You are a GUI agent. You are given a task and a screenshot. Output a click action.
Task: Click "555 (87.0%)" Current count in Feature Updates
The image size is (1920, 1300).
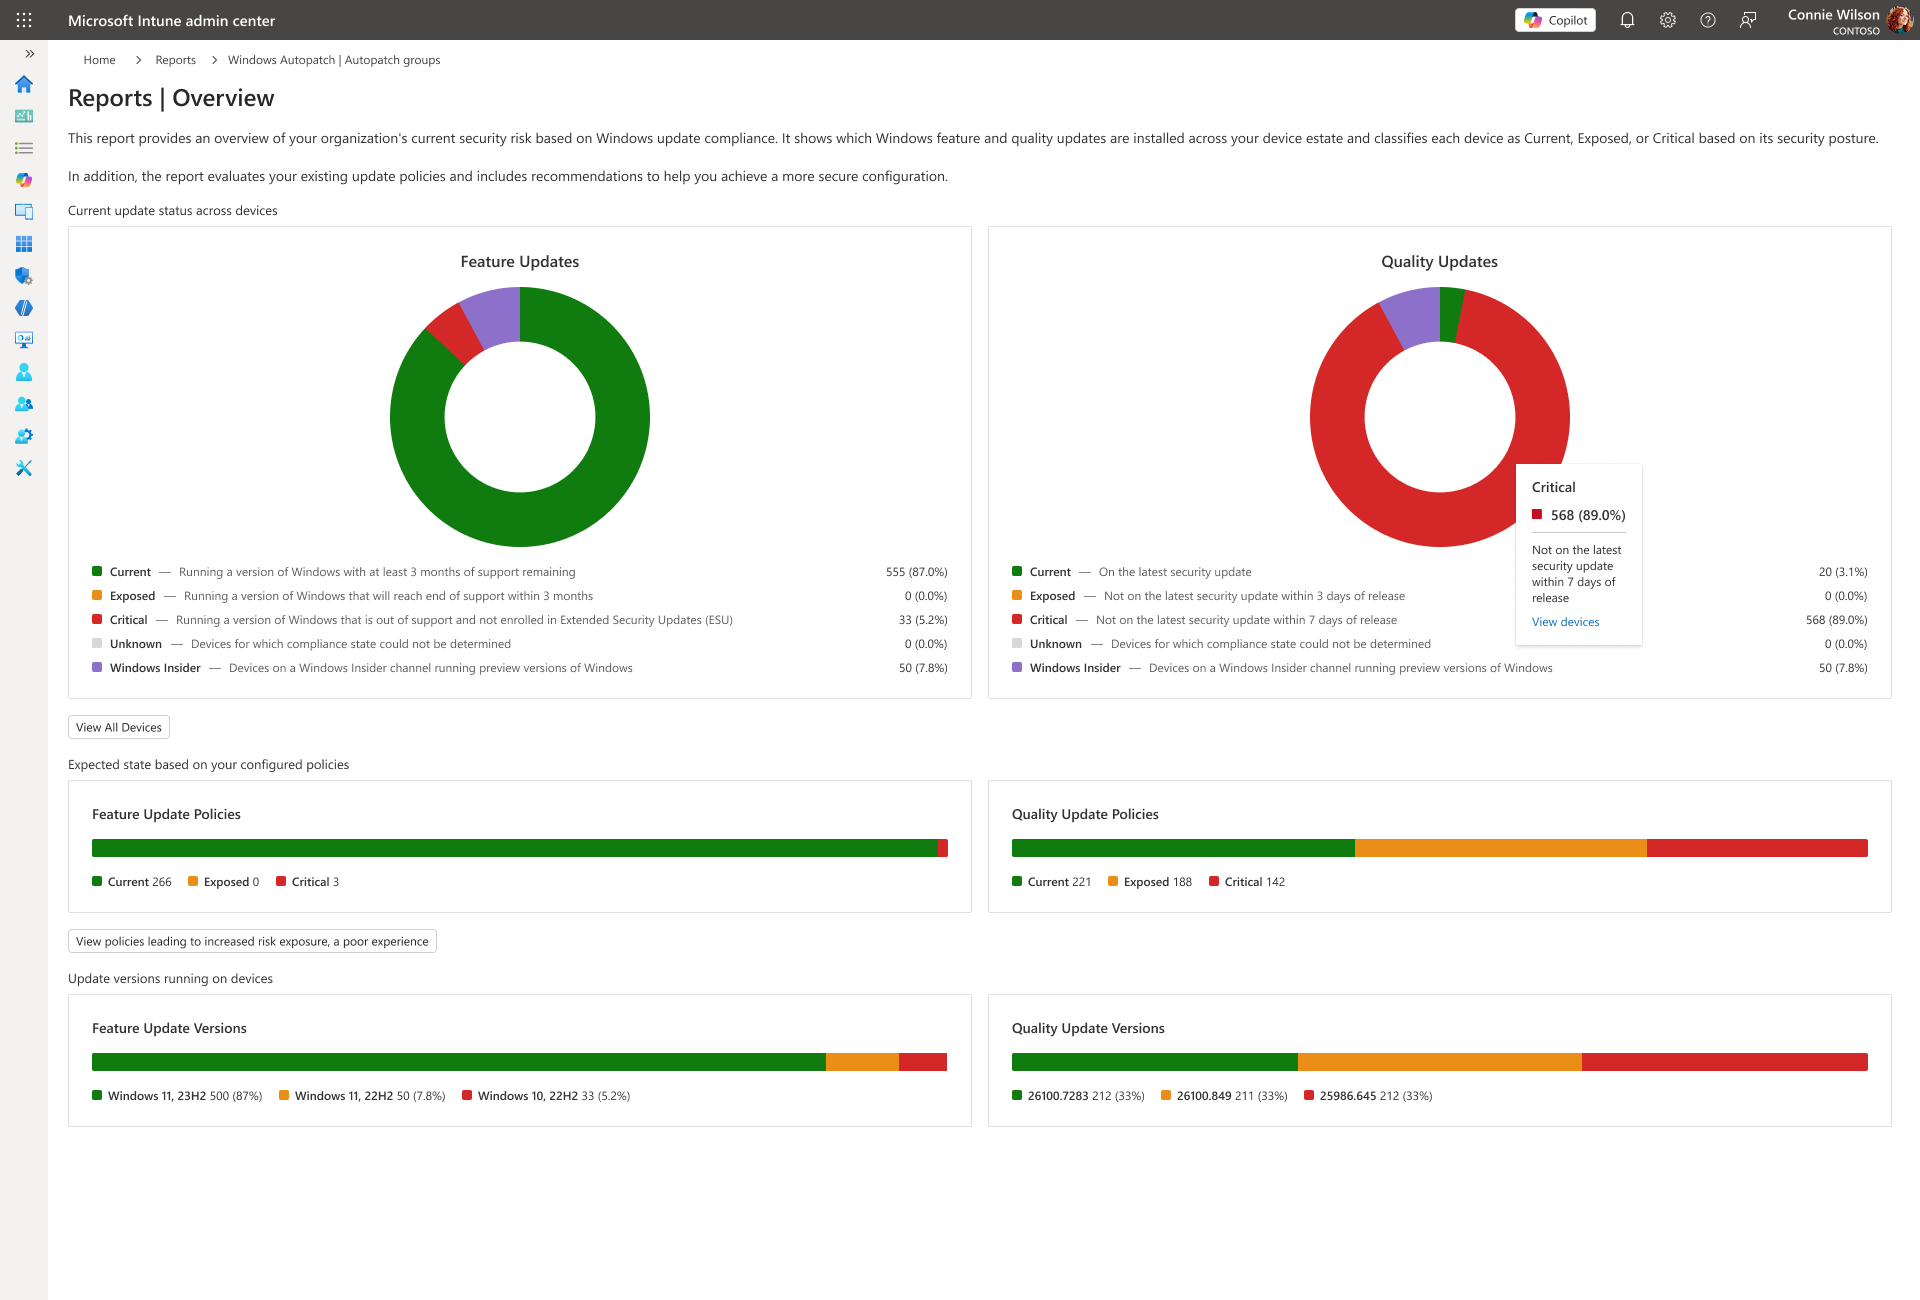pos(916,572)
